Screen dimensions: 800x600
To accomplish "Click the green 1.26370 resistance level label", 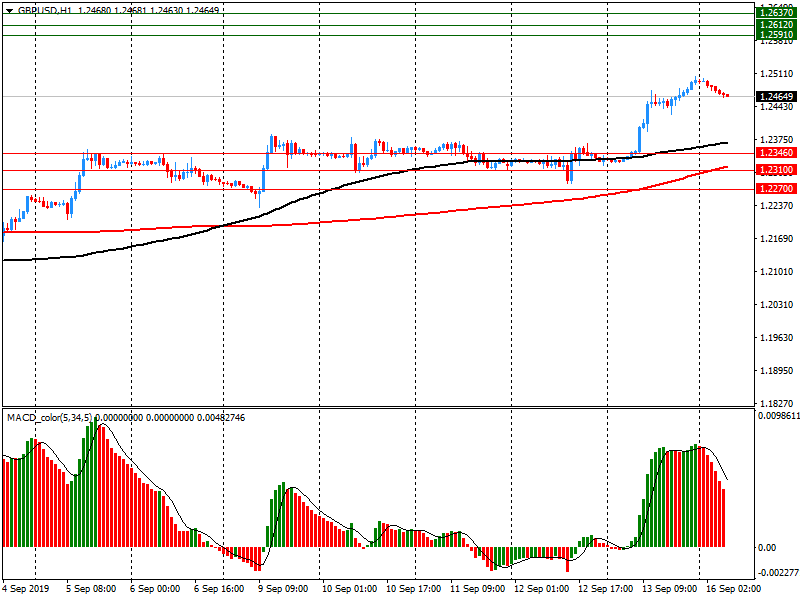I will tap(776, 13).
